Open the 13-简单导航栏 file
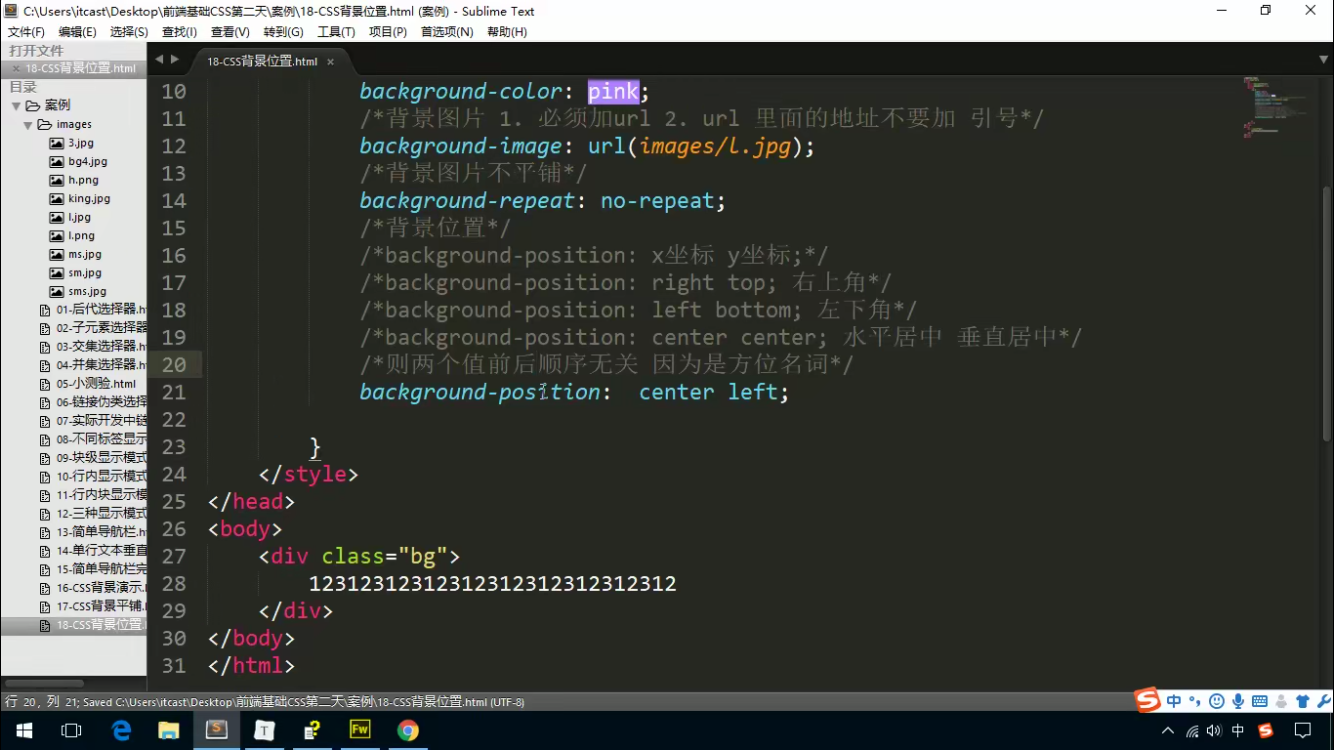This screenshot has width=1334, height=750. 101,532
